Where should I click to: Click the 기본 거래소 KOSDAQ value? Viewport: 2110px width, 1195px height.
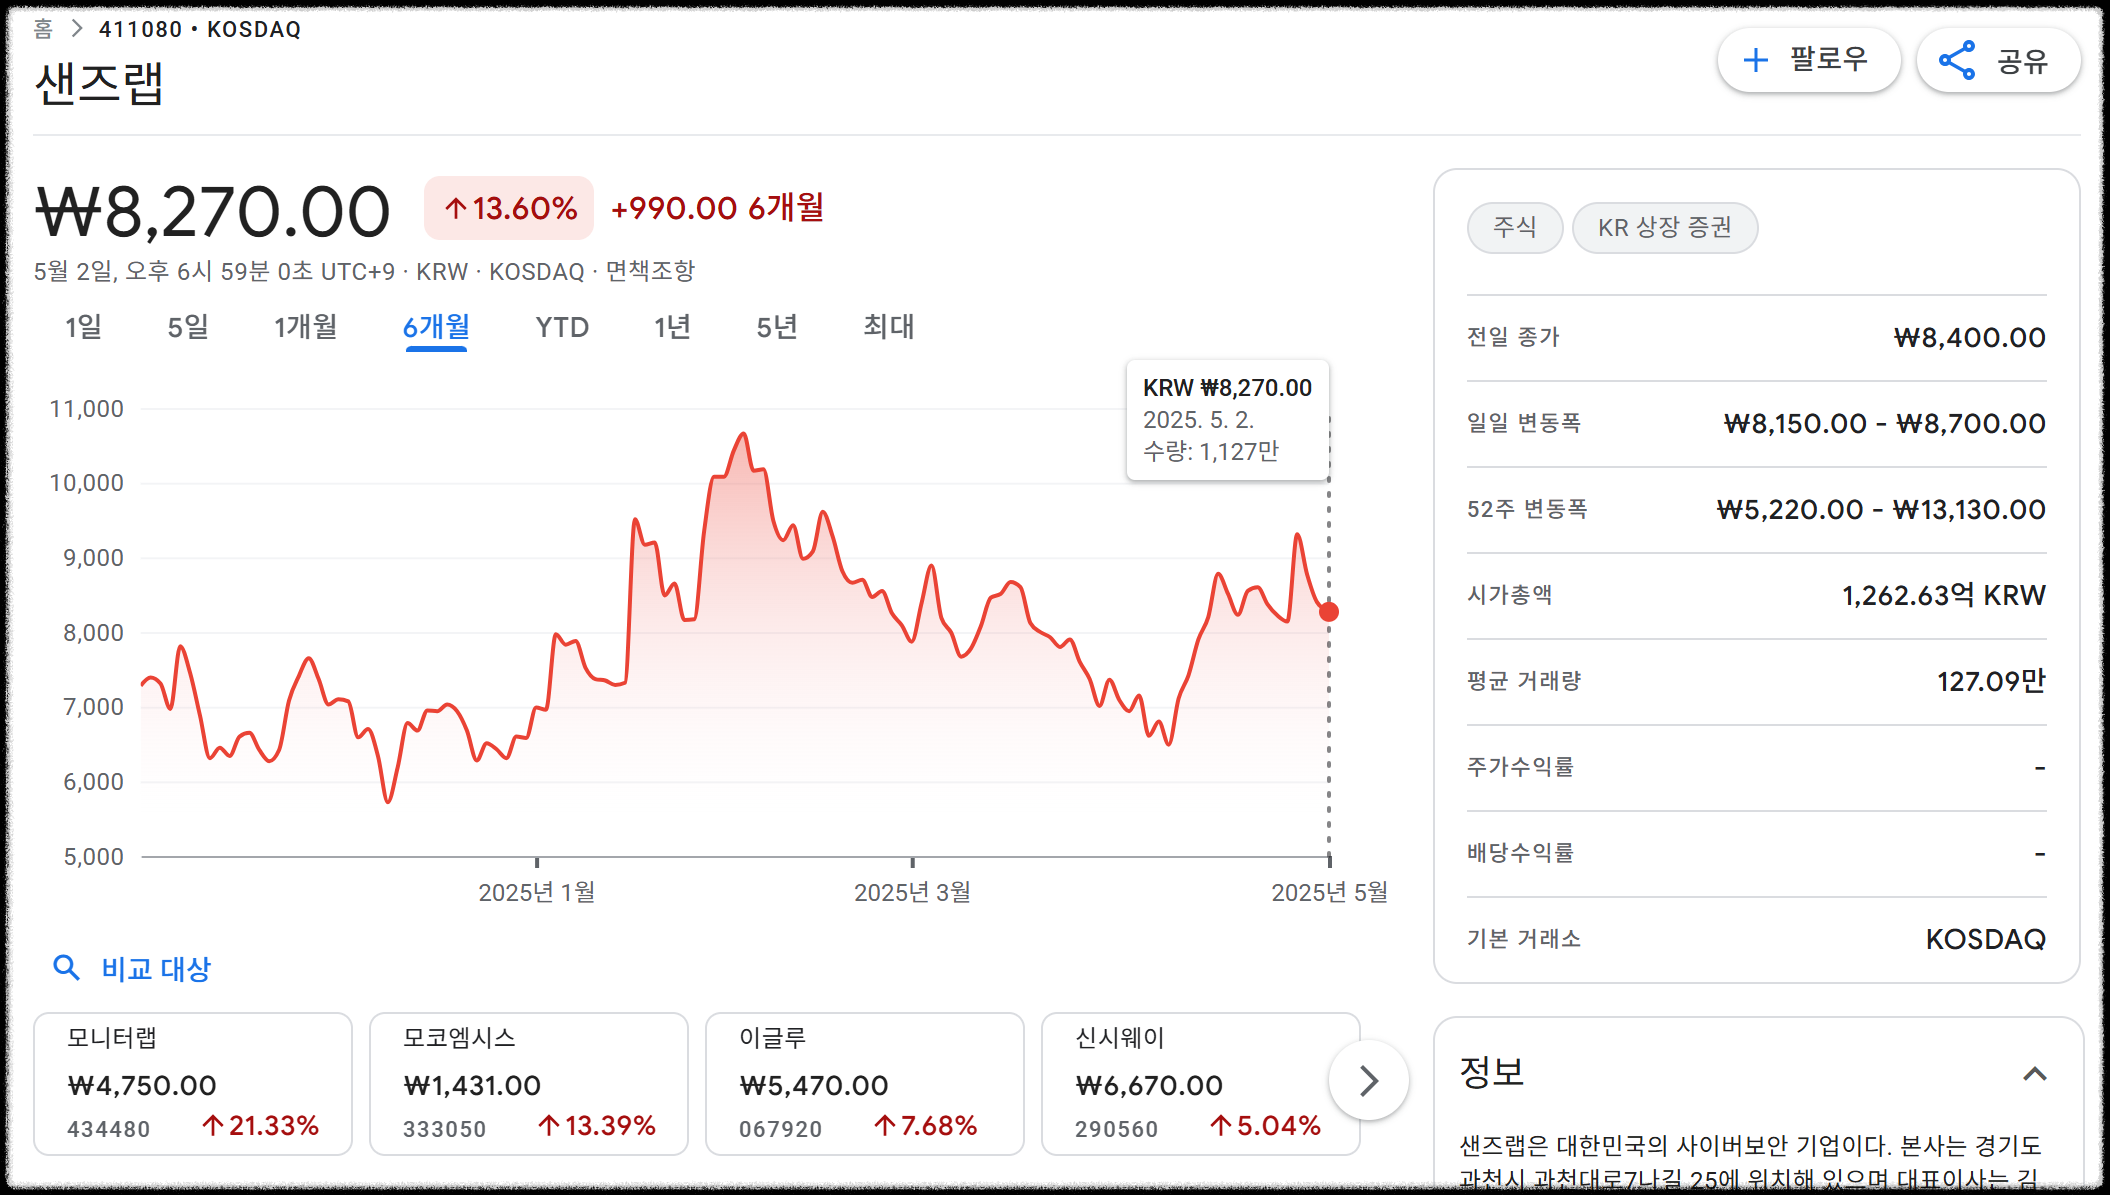point(1985,939)
